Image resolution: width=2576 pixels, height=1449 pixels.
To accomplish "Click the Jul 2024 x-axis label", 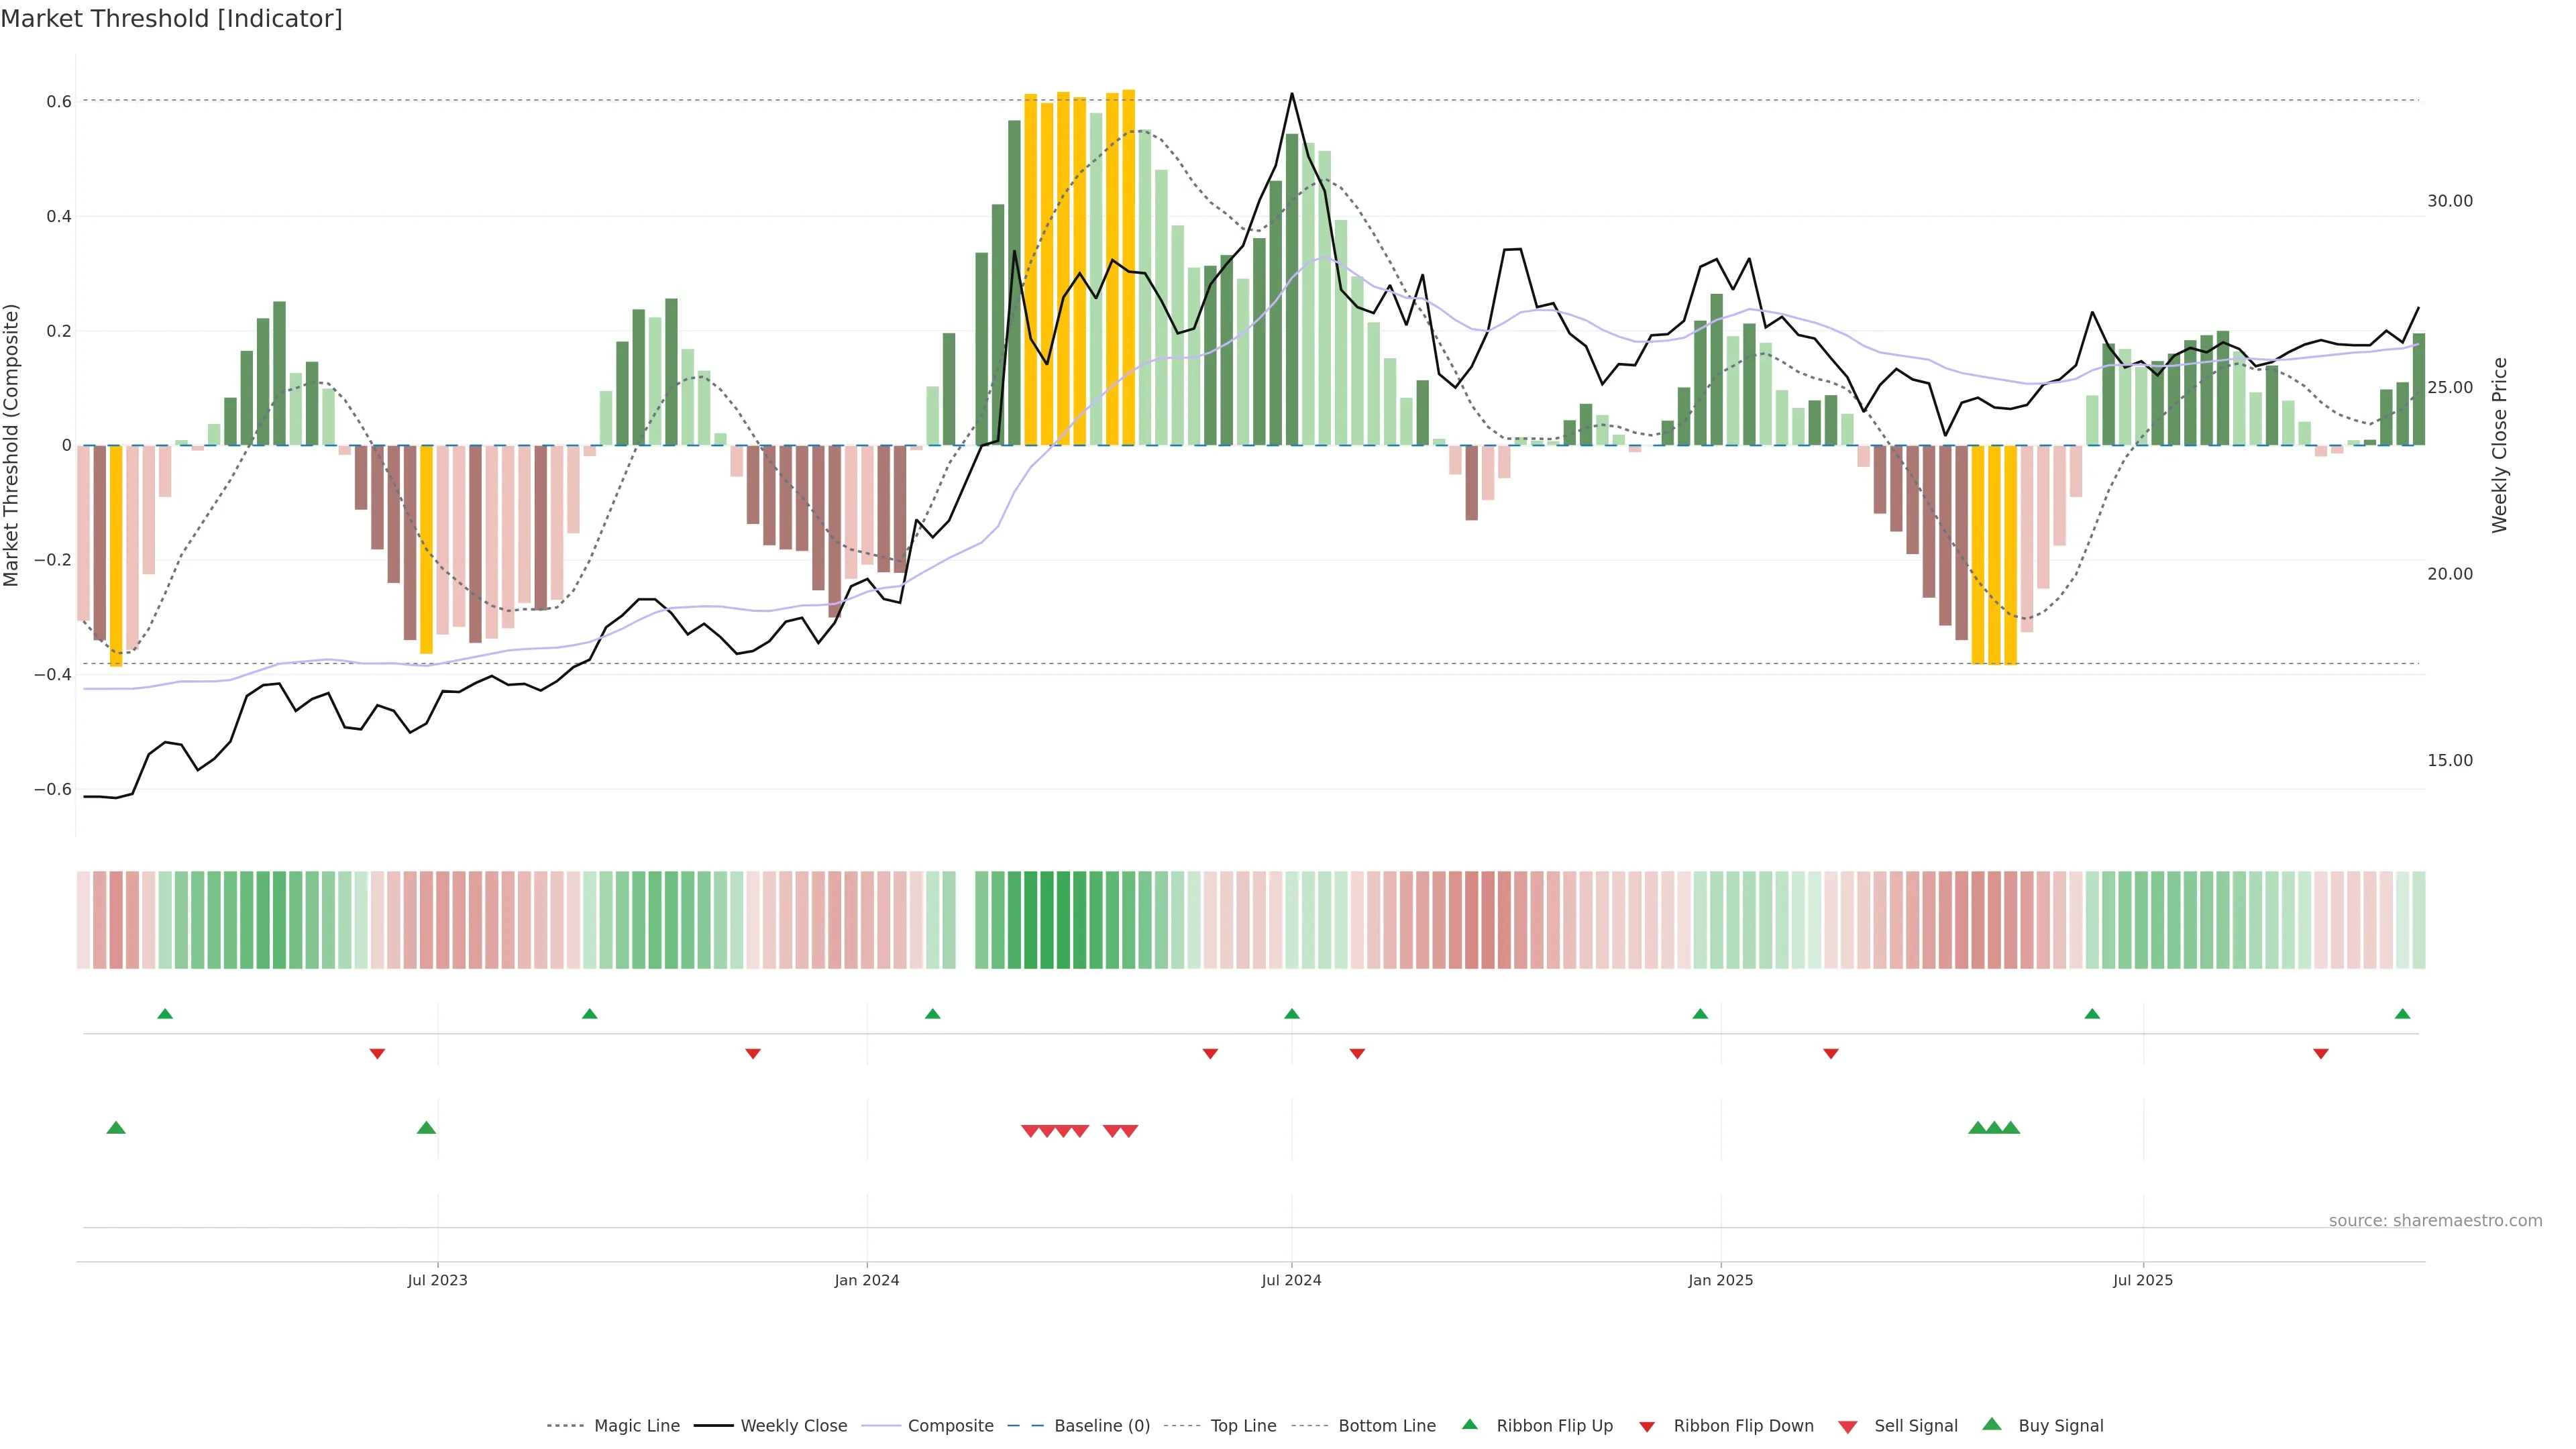I will [1291, 1280].
